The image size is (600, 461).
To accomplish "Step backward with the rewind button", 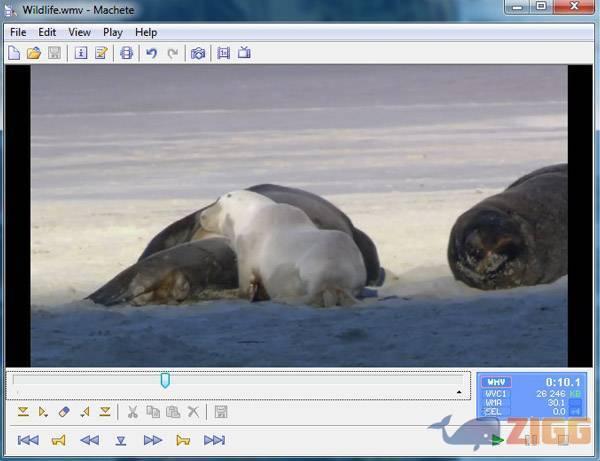I will click(x=90, y=440).
